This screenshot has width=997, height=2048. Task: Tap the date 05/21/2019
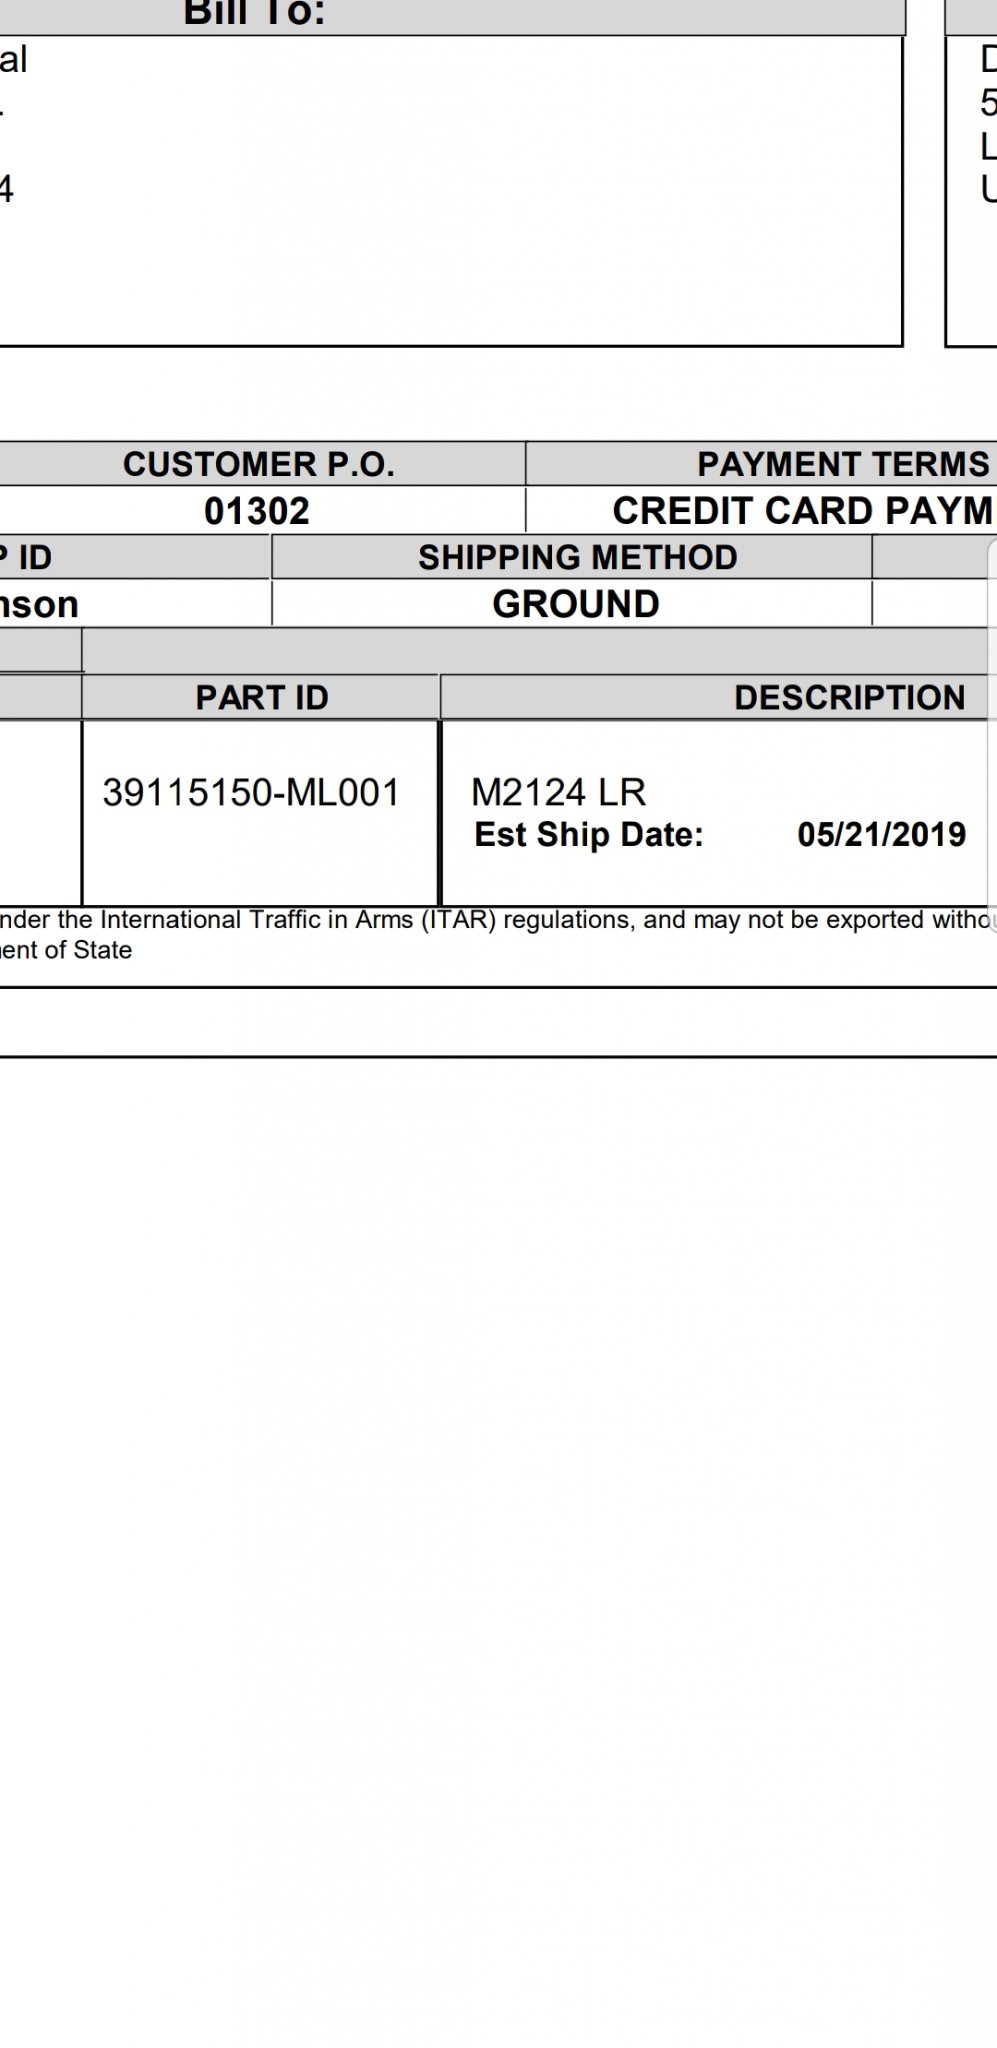click(x=882, y=835)
